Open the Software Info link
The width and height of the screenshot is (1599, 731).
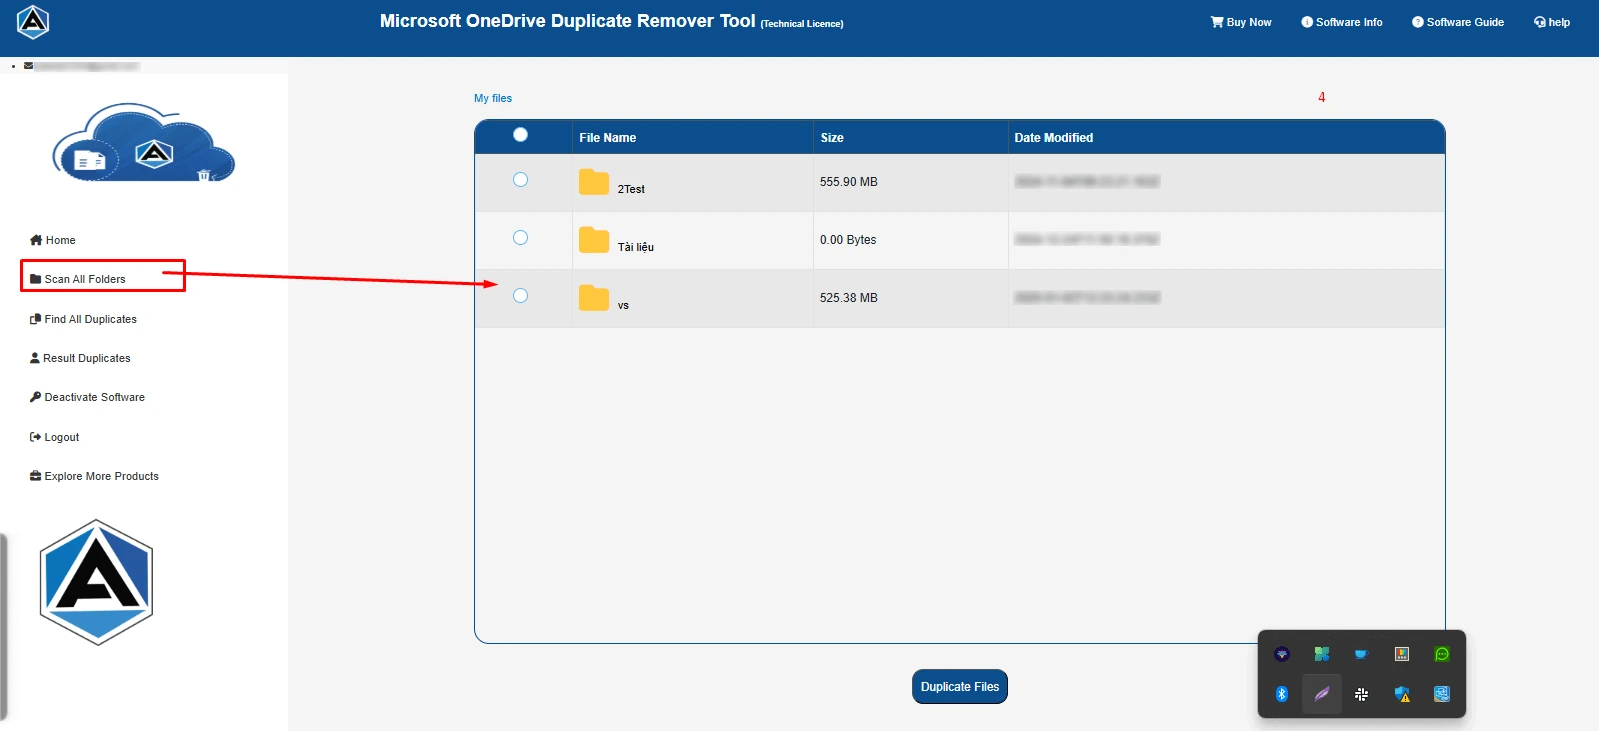click(1342, 22)
